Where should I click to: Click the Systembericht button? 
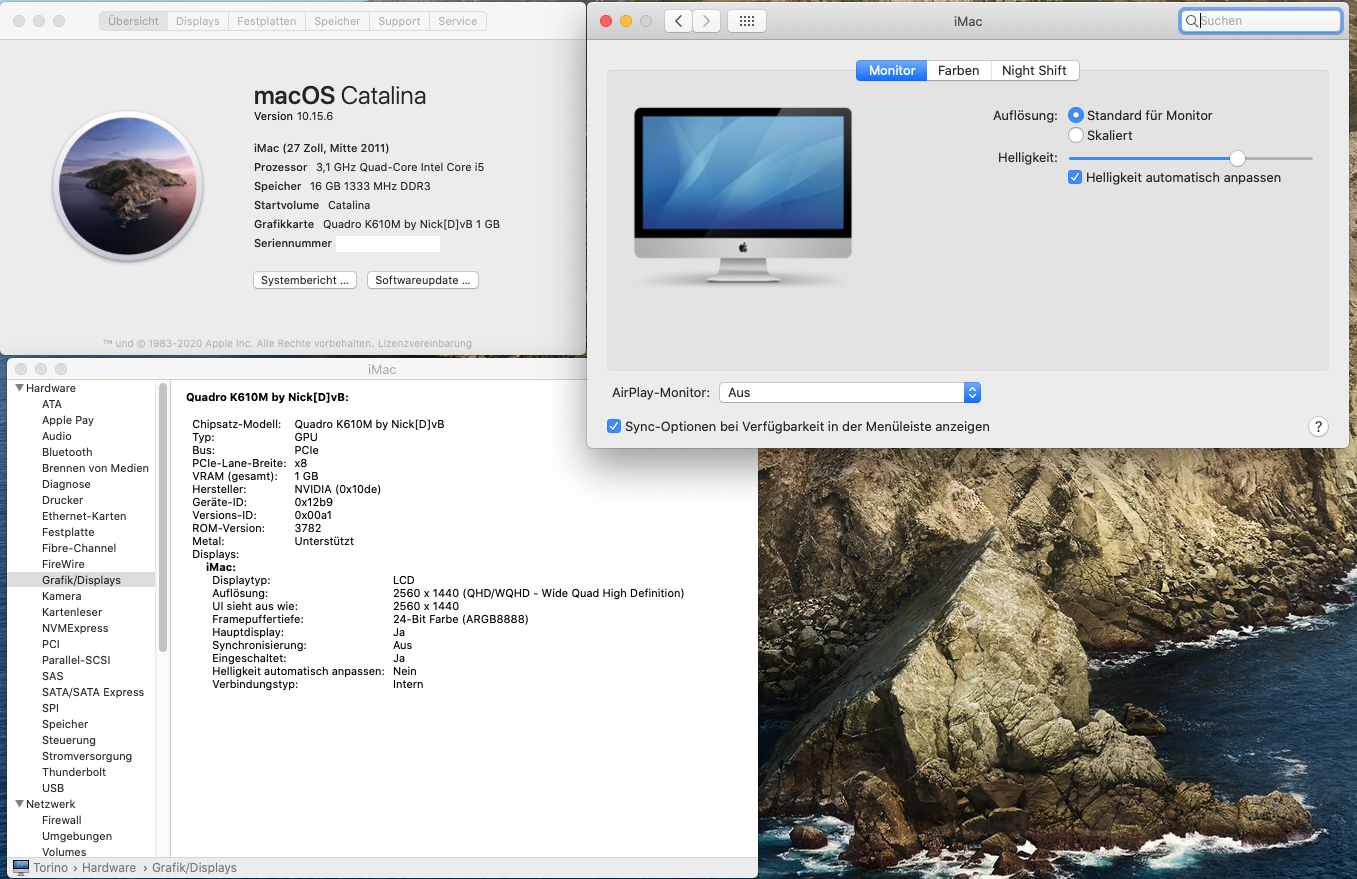pos(305,280)
